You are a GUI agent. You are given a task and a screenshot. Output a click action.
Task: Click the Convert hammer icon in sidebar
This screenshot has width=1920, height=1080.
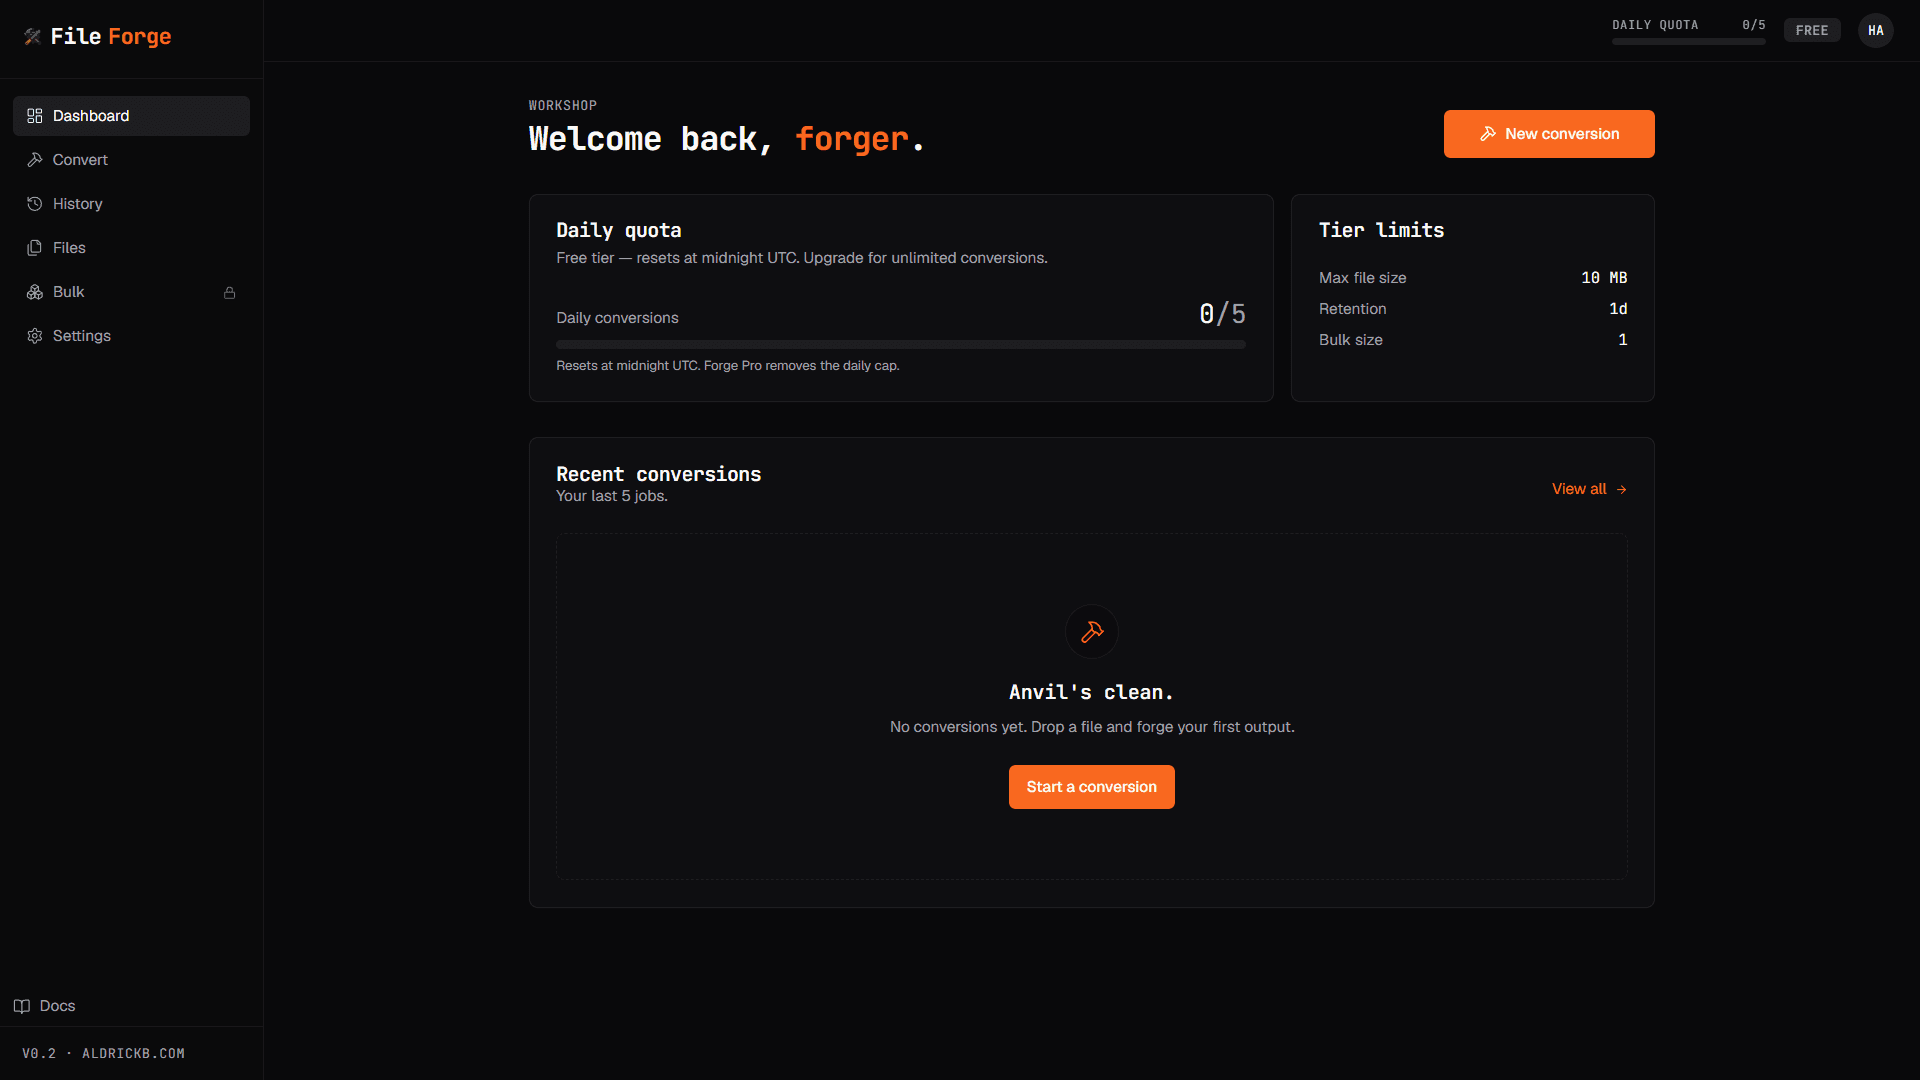pos(35,160)
